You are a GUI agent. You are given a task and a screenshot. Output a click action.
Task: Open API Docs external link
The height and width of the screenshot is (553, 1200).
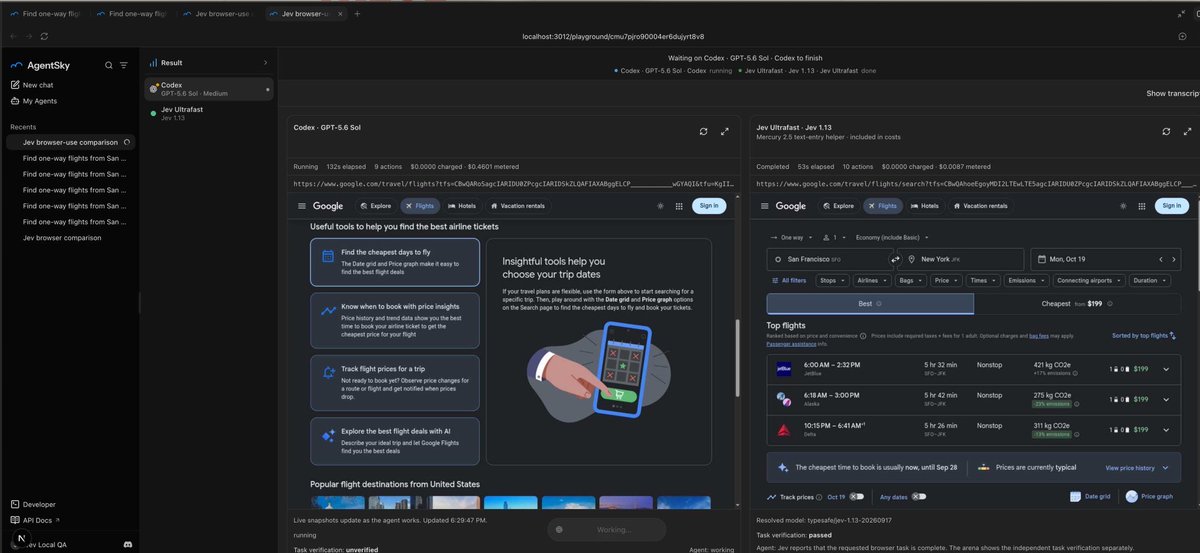point(37,520)
